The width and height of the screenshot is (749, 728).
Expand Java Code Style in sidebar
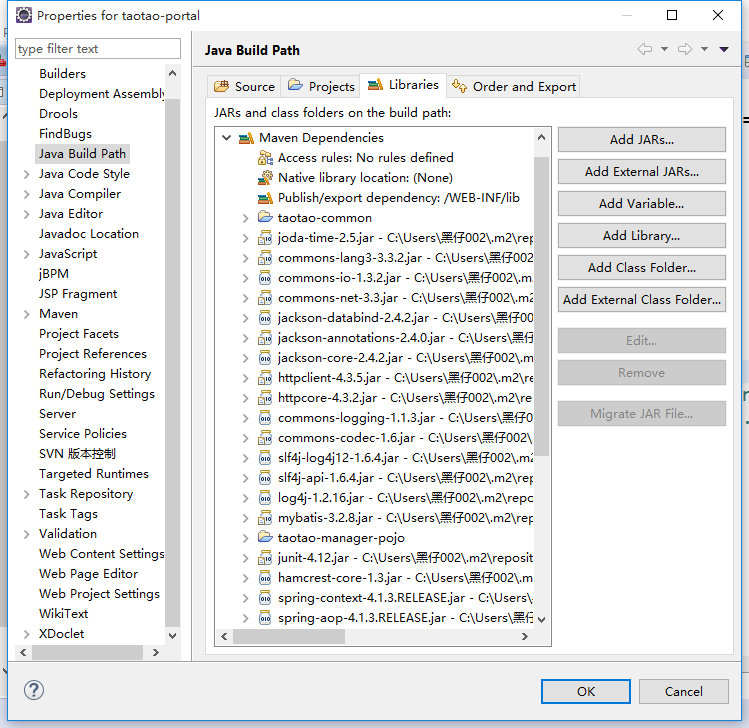(27, 174)
